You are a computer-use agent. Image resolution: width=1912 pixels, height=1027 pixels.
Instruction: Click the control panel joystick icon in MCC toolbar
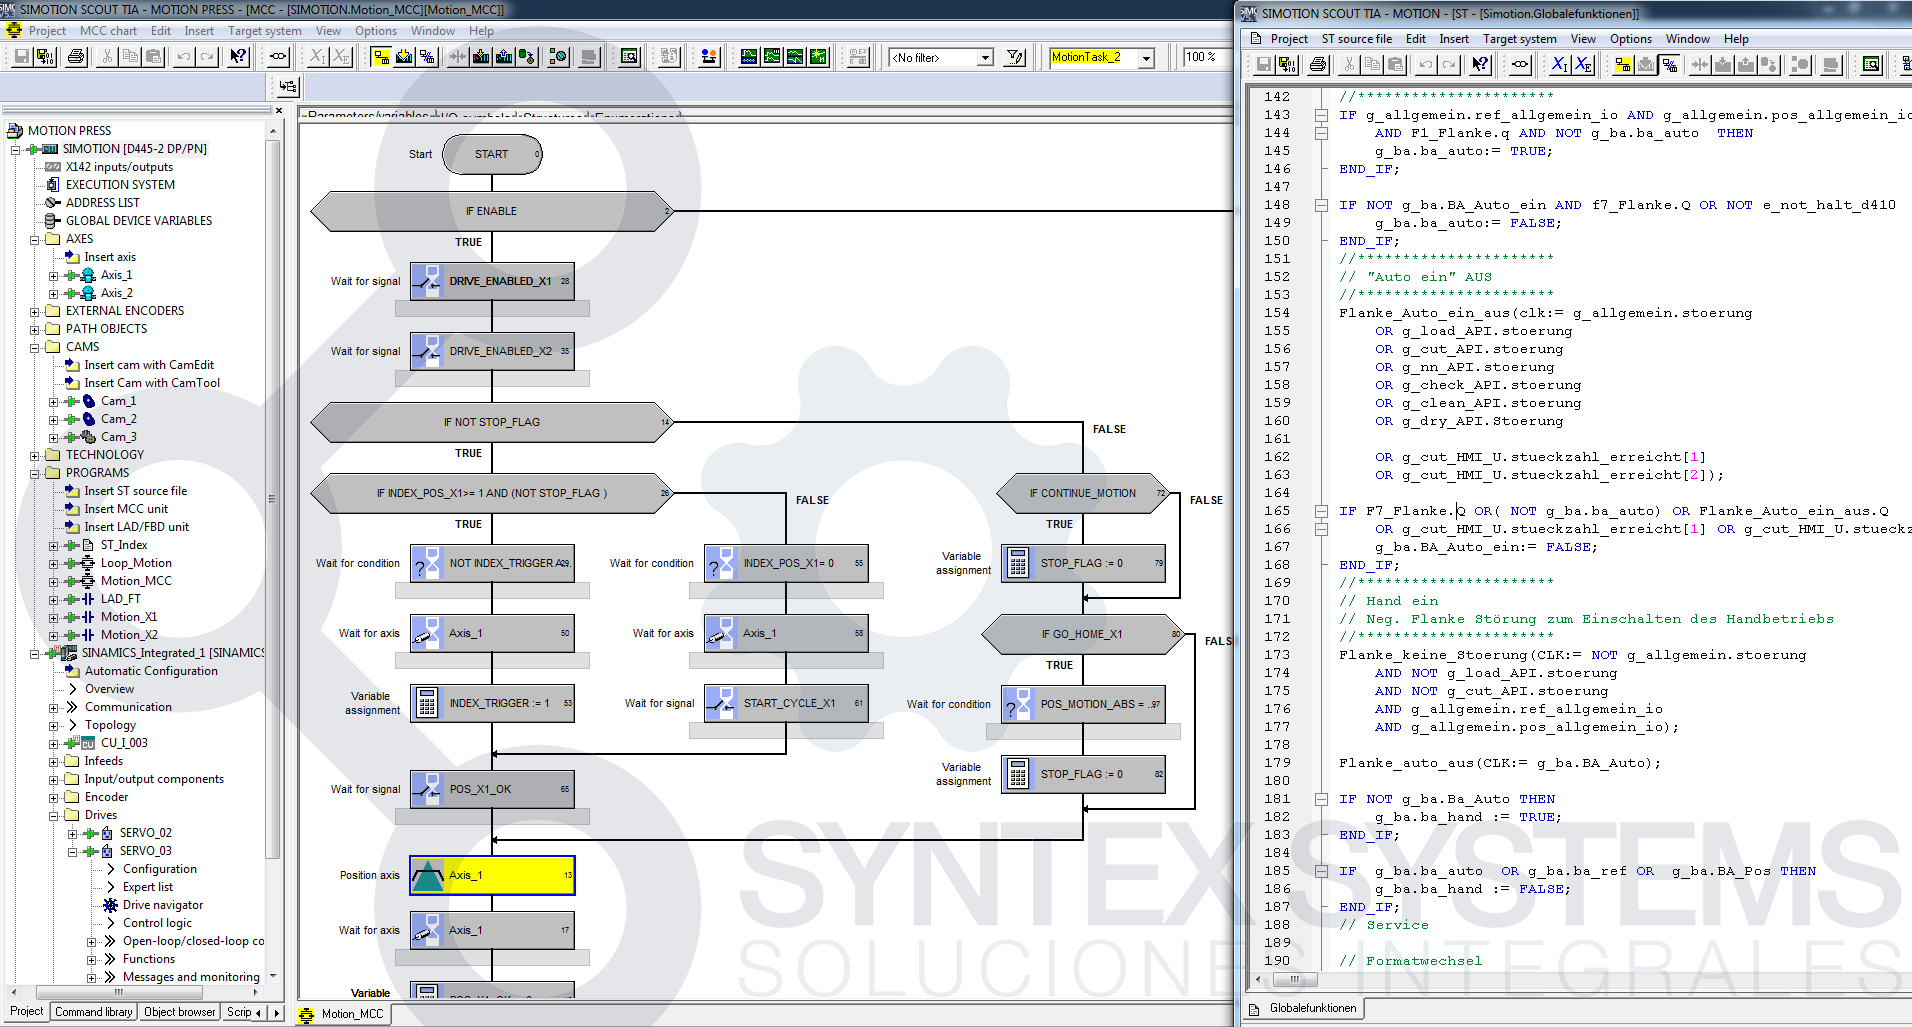click(709, 57)
